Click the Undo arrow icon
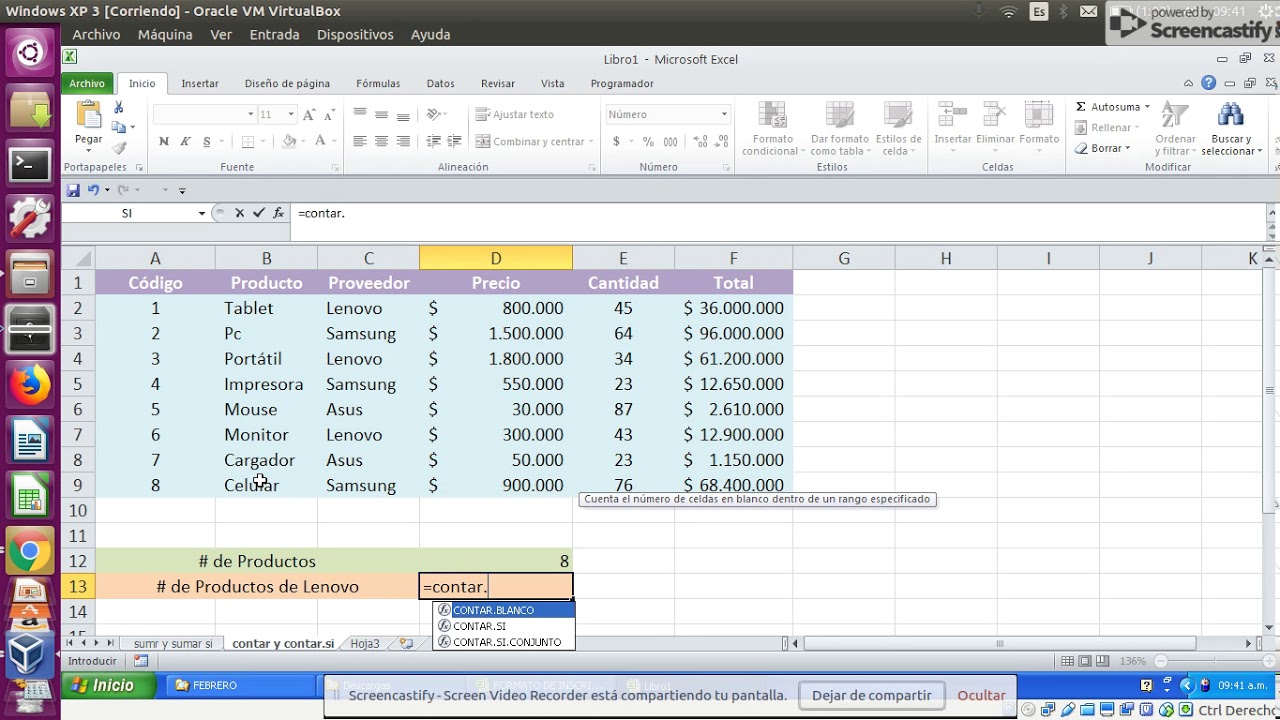Screen dimensions: 1280x720 (x=93, y=190)
